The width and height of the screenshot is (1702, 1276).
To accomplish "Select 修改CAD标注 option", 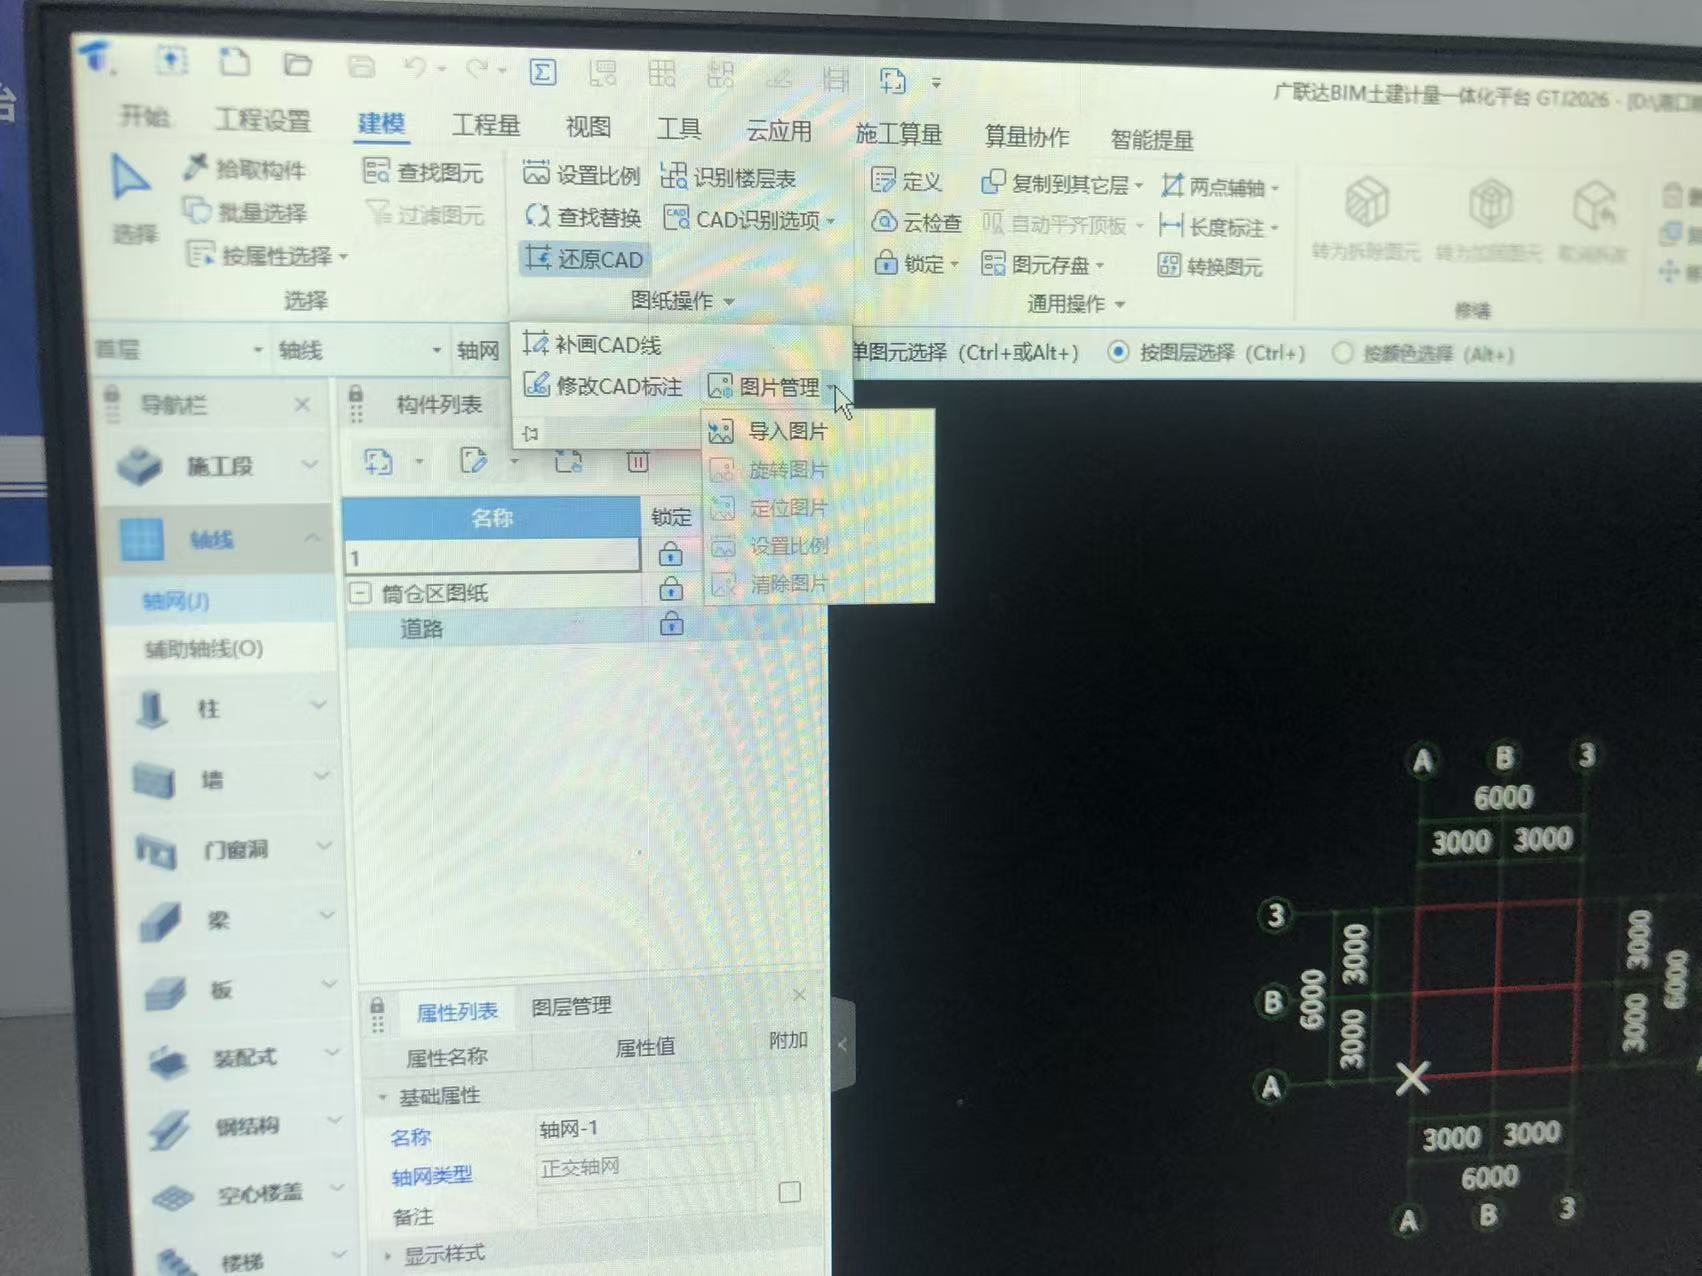I will (603, 386).
